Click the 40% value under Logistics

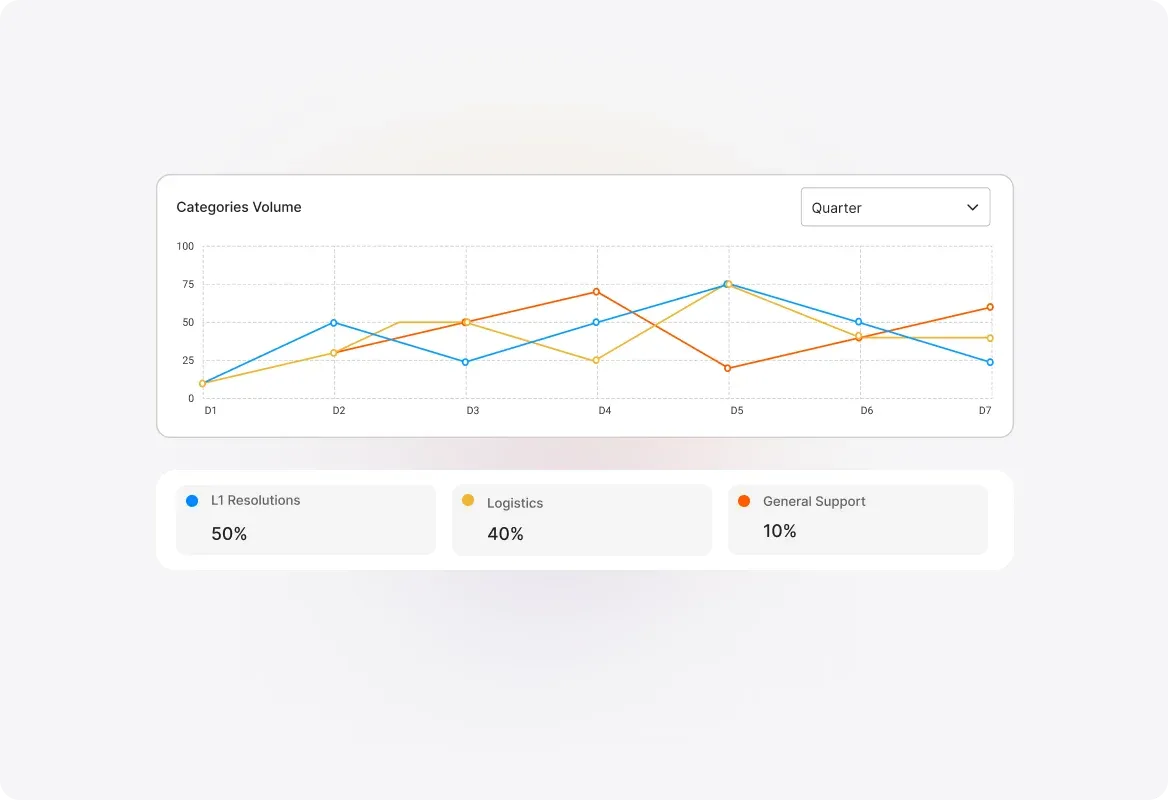505,533
